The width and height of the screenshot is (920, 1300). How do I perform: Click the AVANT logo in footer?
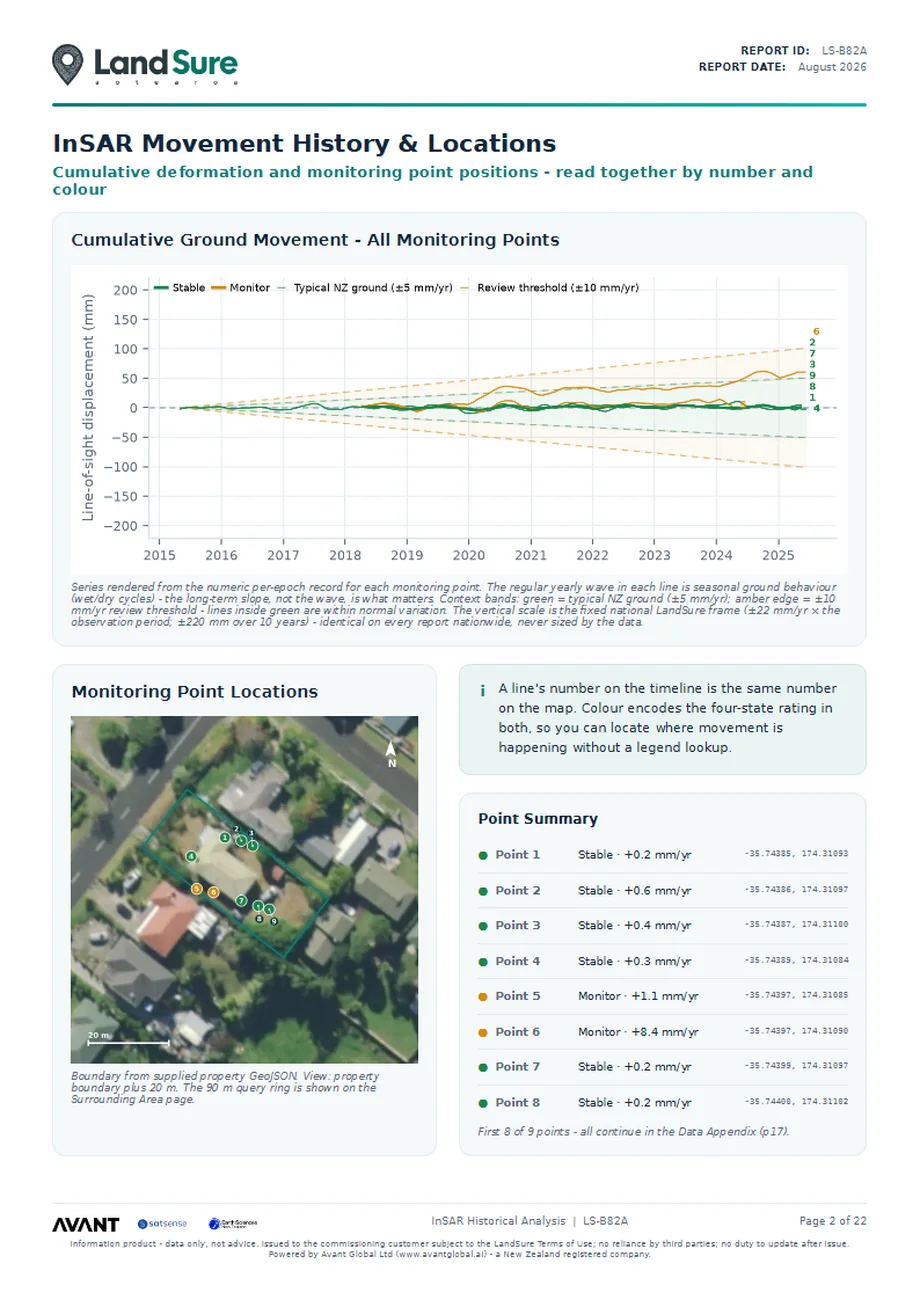coord(86,1224)
